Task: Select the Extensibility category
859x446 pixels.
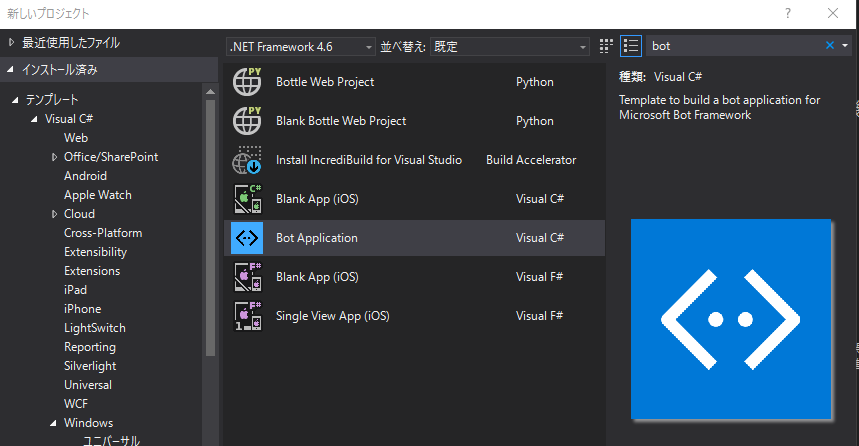Action: pos(95,252)
